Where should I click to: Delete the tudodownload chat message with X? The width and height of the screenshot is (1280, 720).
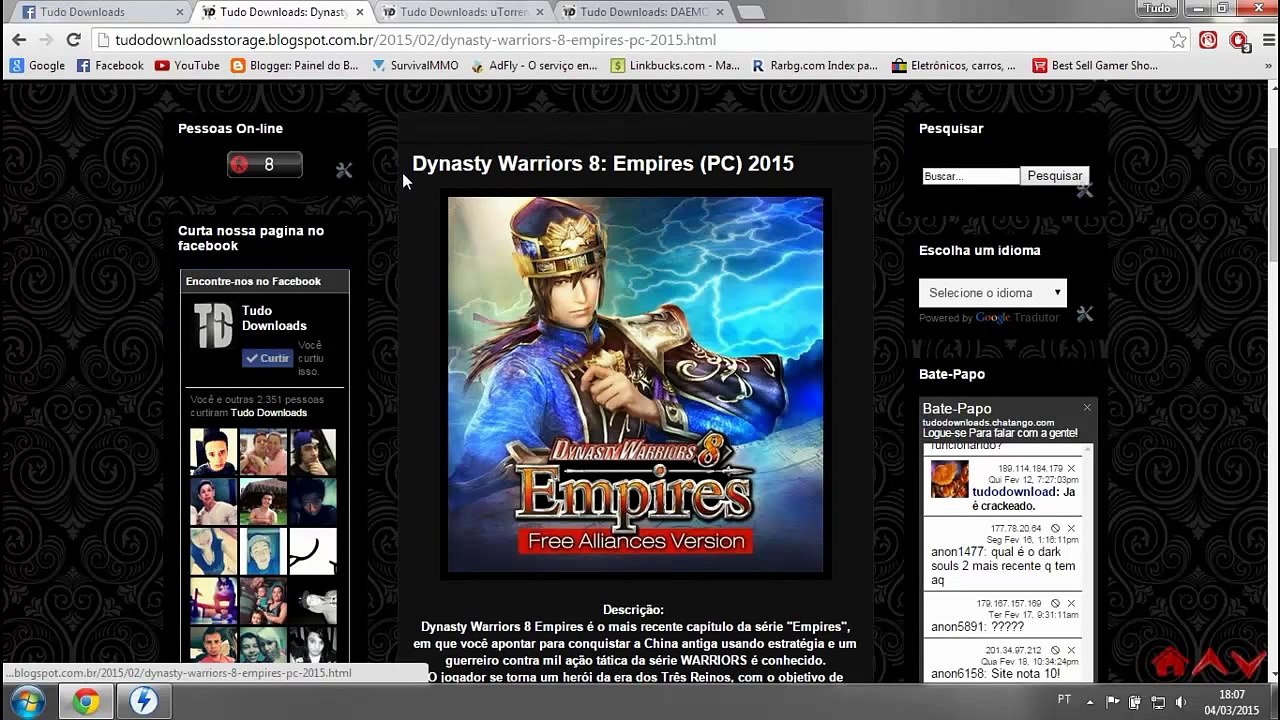tap(1071, 468)
